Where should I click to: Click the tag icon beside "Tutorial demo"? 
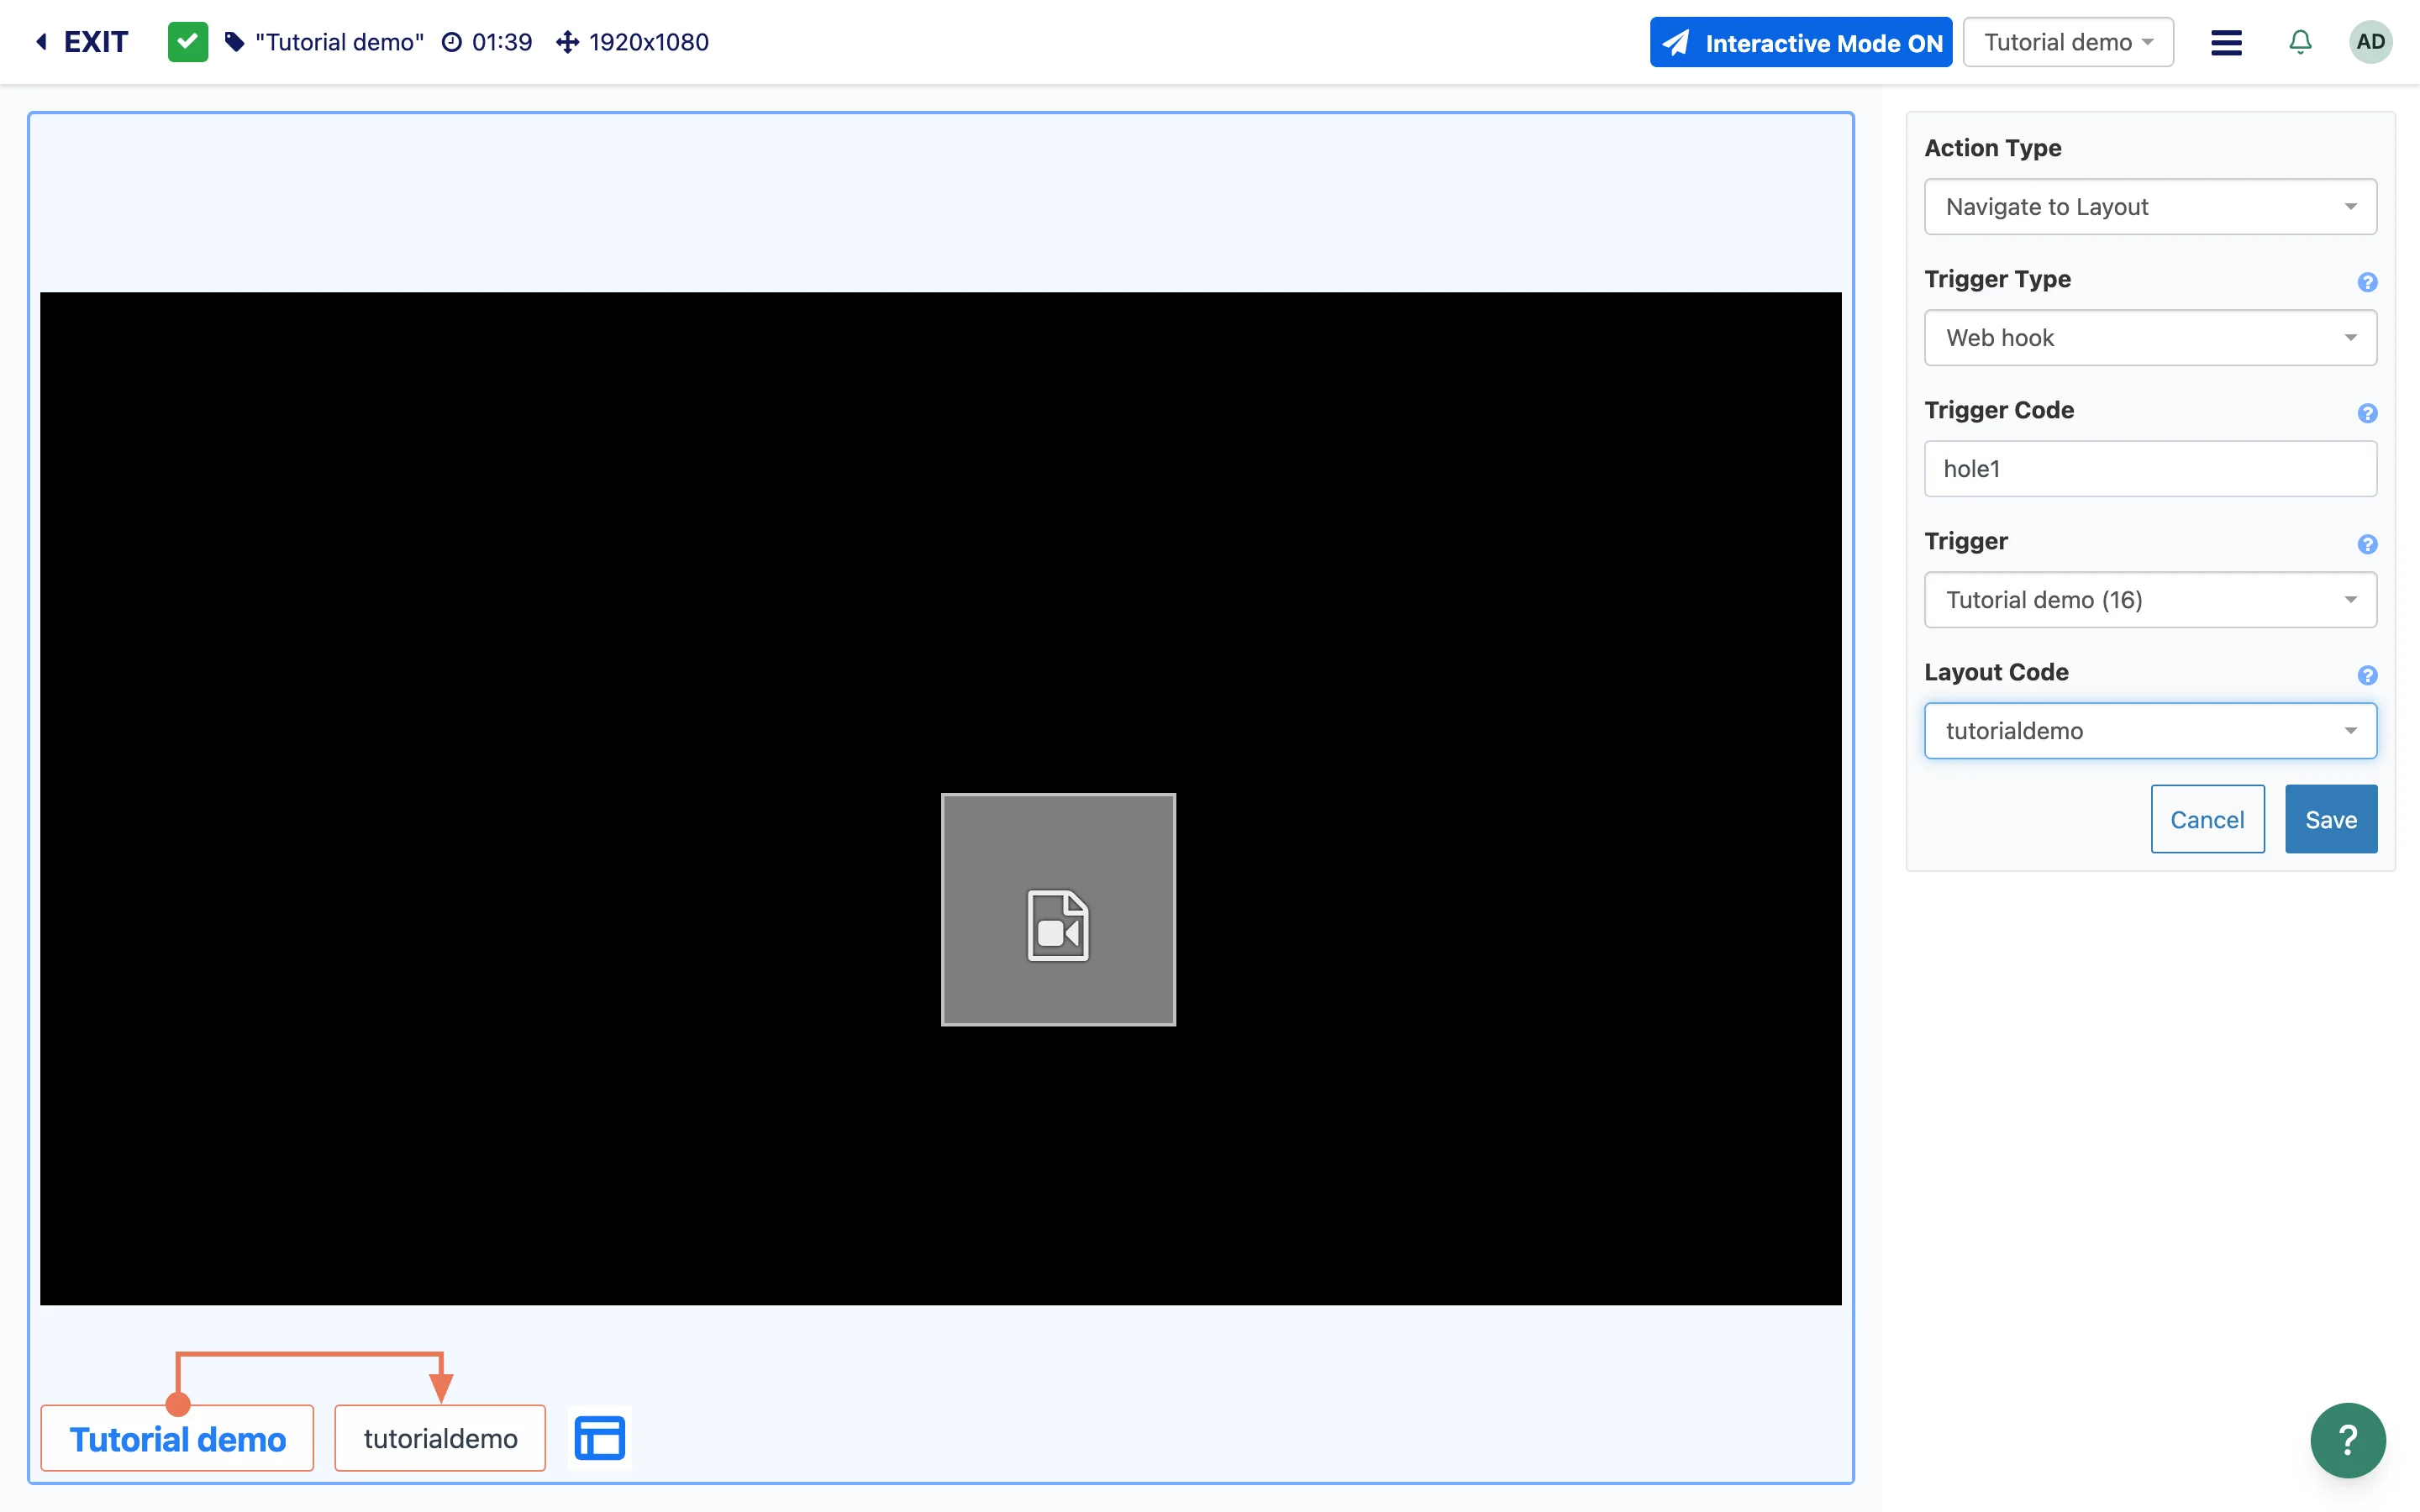[234, 42]
